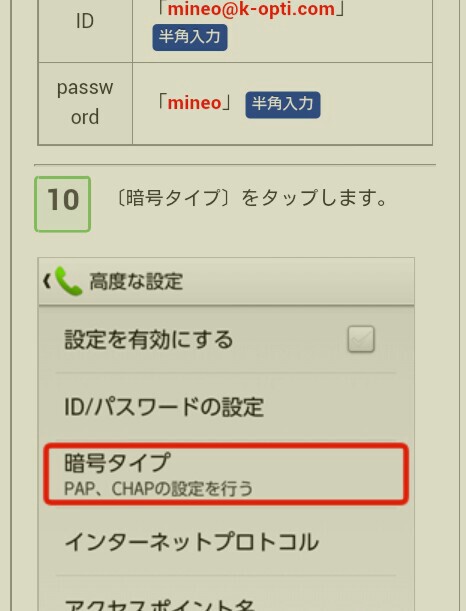
Task: Open ID/パスワードの設定 entry
Action: (x=226, y=407)
